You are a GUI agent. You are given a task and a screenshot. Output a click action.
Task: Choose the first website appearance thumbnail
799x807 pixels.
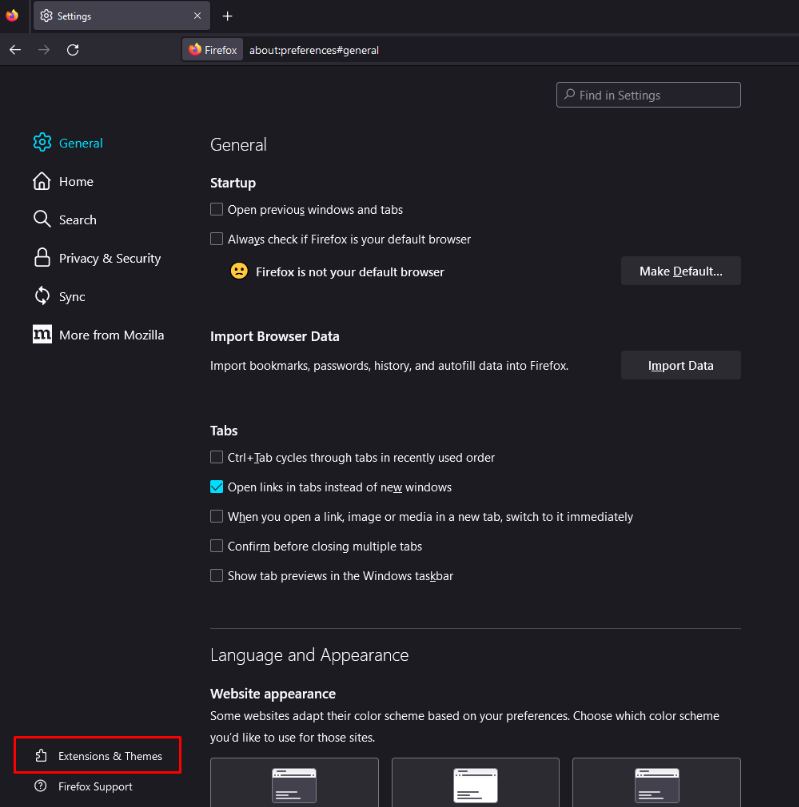tap(294, 782)
